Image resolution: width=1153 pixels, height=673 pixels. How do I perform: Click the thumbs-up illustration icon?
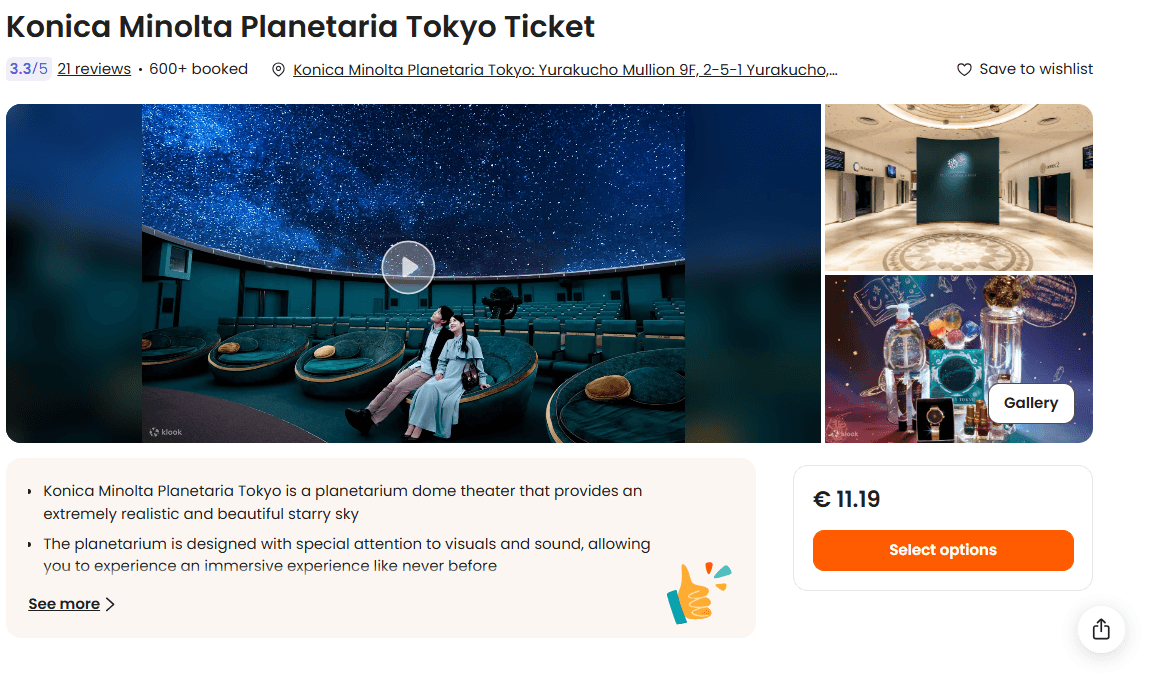tap(697, 593)
